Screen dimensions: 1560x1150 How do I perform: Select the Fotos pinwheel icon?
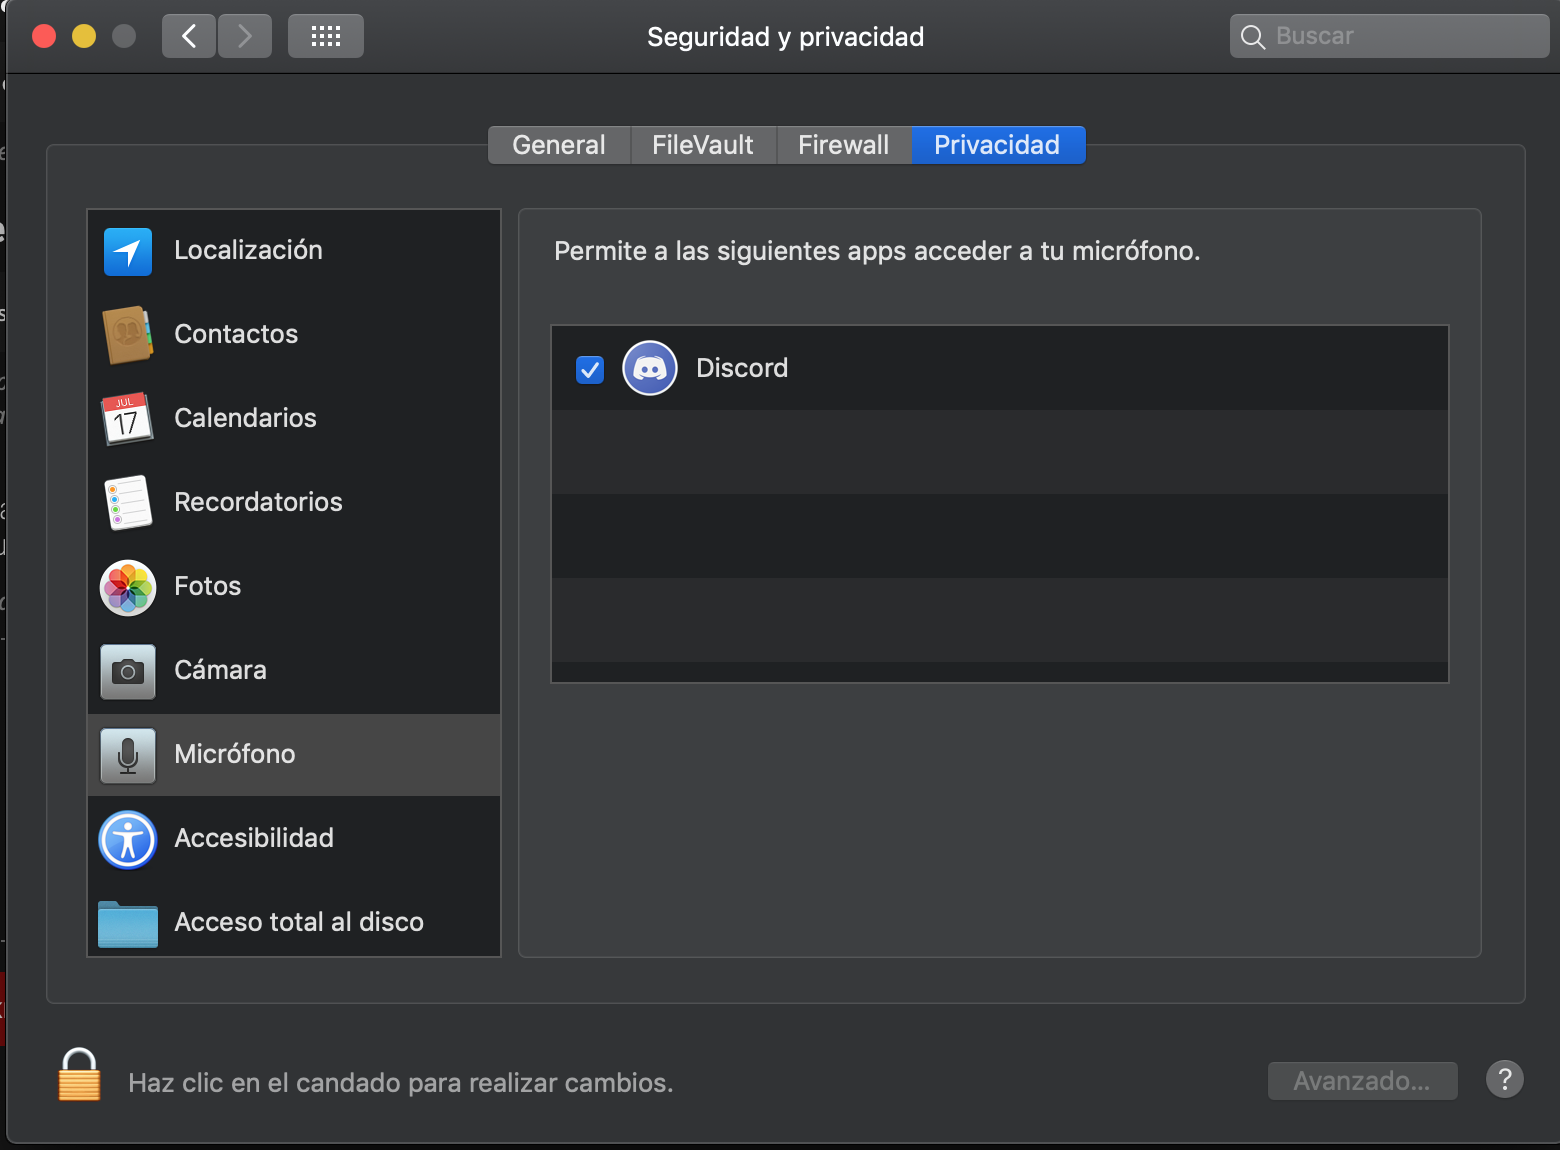coord(128,587)
